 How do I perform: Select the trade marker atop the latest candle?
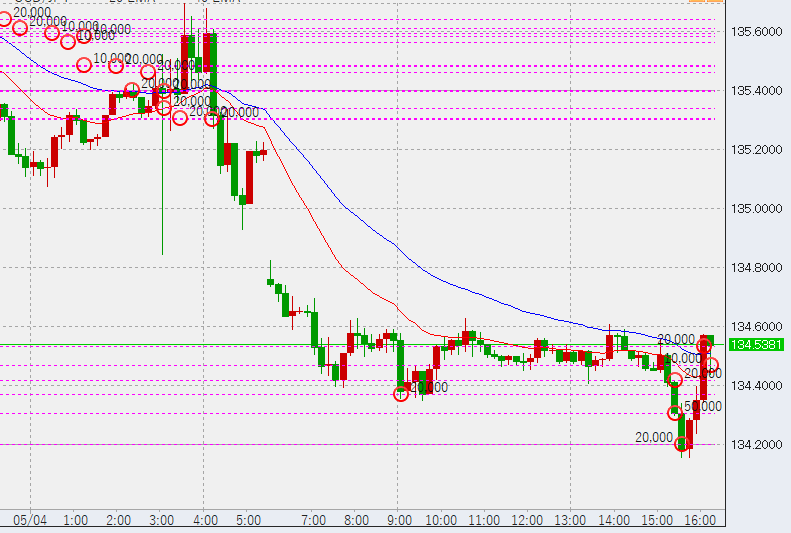click(704, 346)
